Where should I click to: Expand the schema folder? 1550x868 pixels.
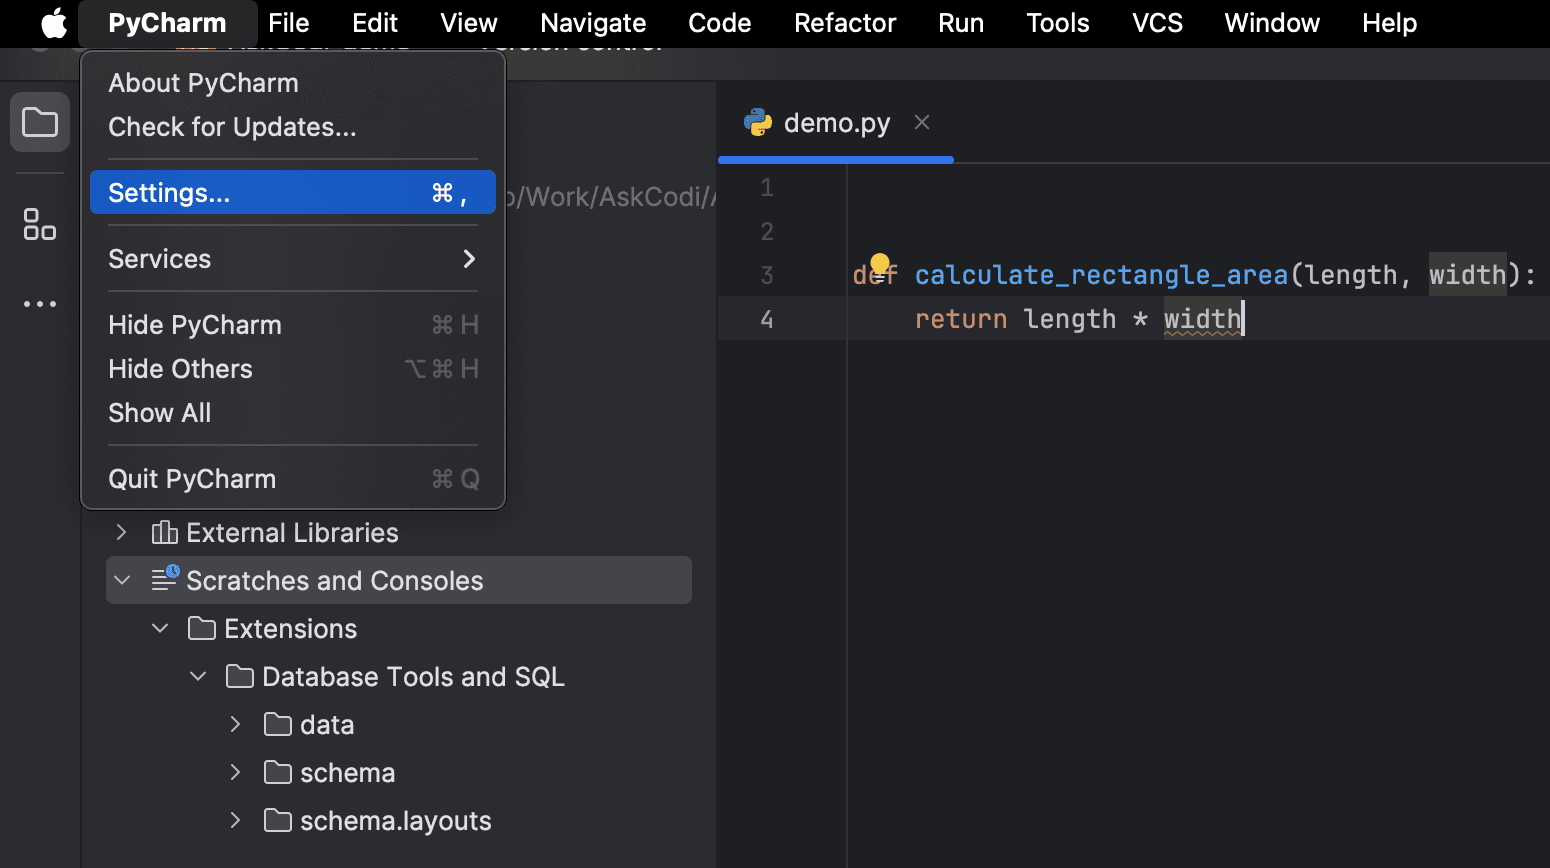coord(236,772)
